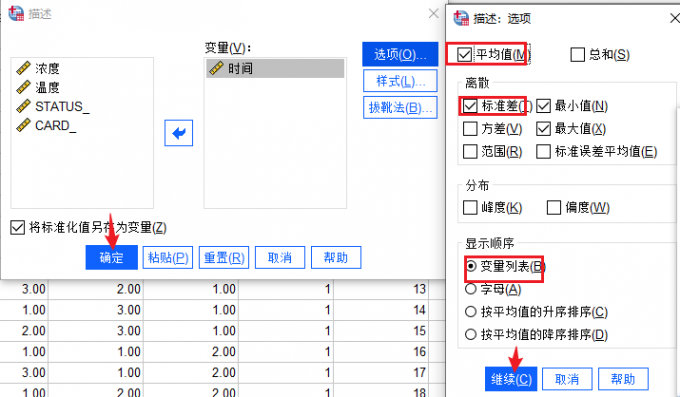Close the 描述 dialog

point(433,13)
